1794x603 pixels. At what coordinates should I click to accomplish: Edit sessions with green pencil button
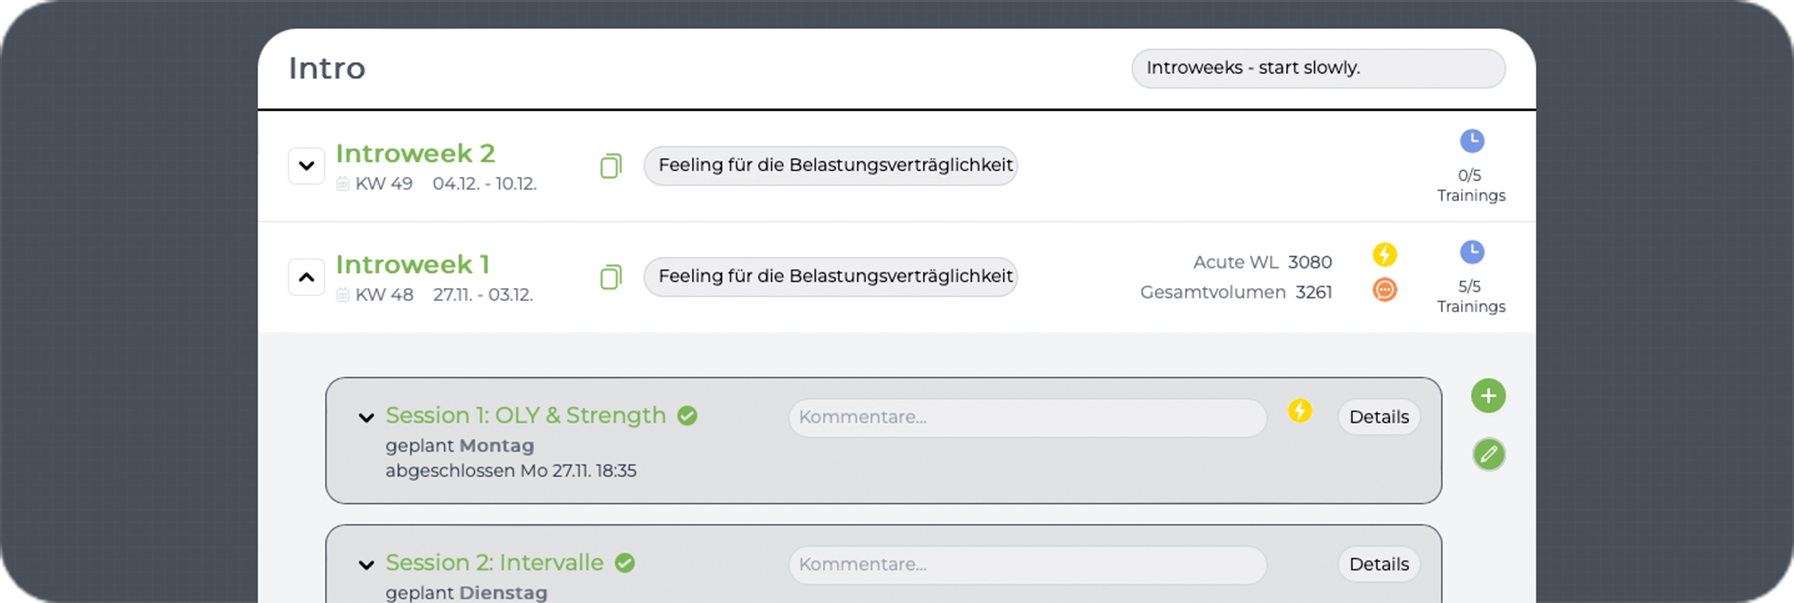pos(1488,455)
